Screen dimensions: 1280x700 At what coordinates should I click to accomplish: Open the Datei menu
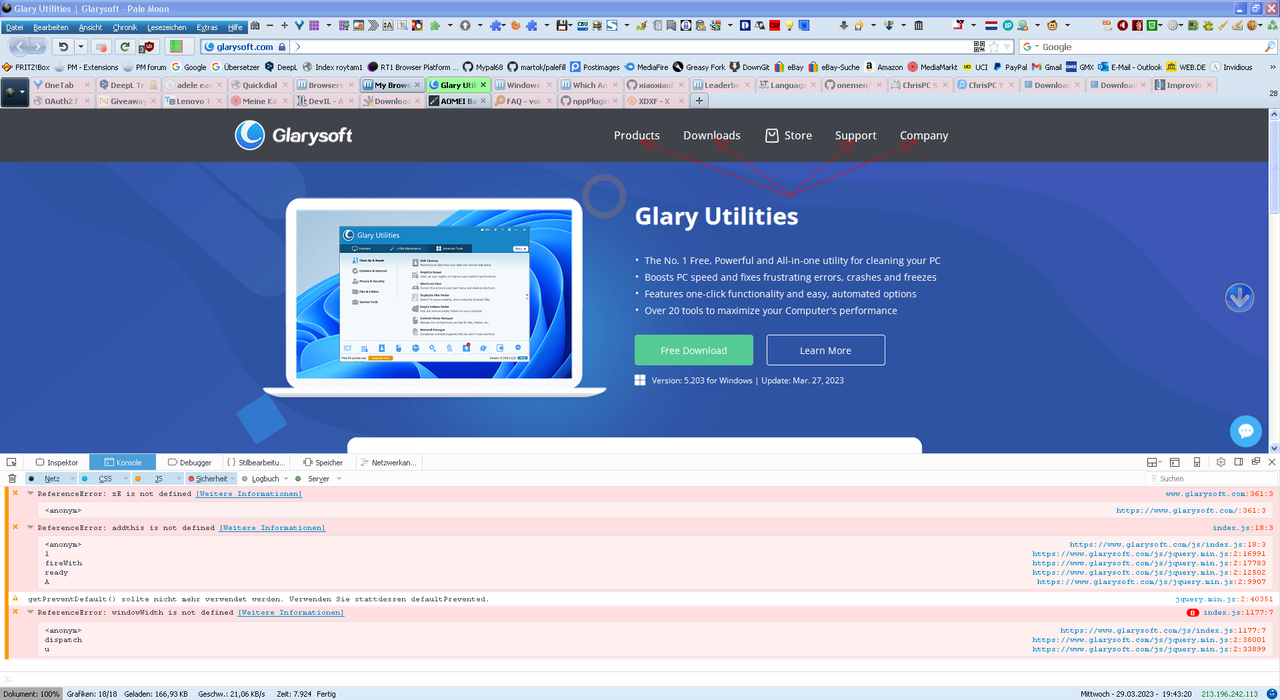[x=14, y=27]
